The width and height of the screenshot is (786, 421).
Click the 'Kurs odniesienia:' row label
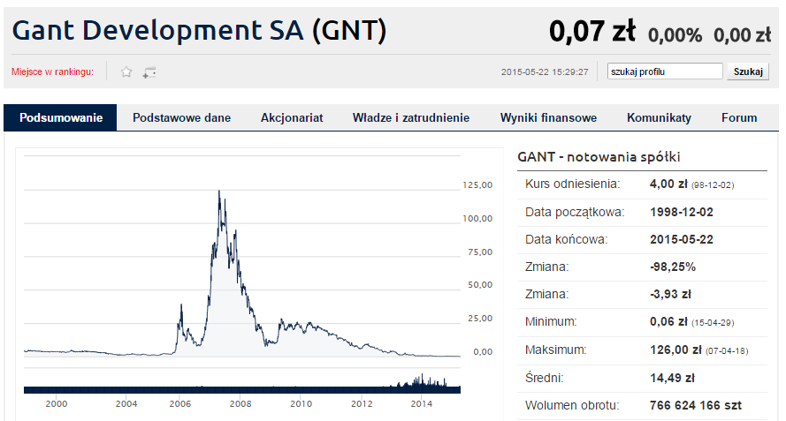point(572,184)
